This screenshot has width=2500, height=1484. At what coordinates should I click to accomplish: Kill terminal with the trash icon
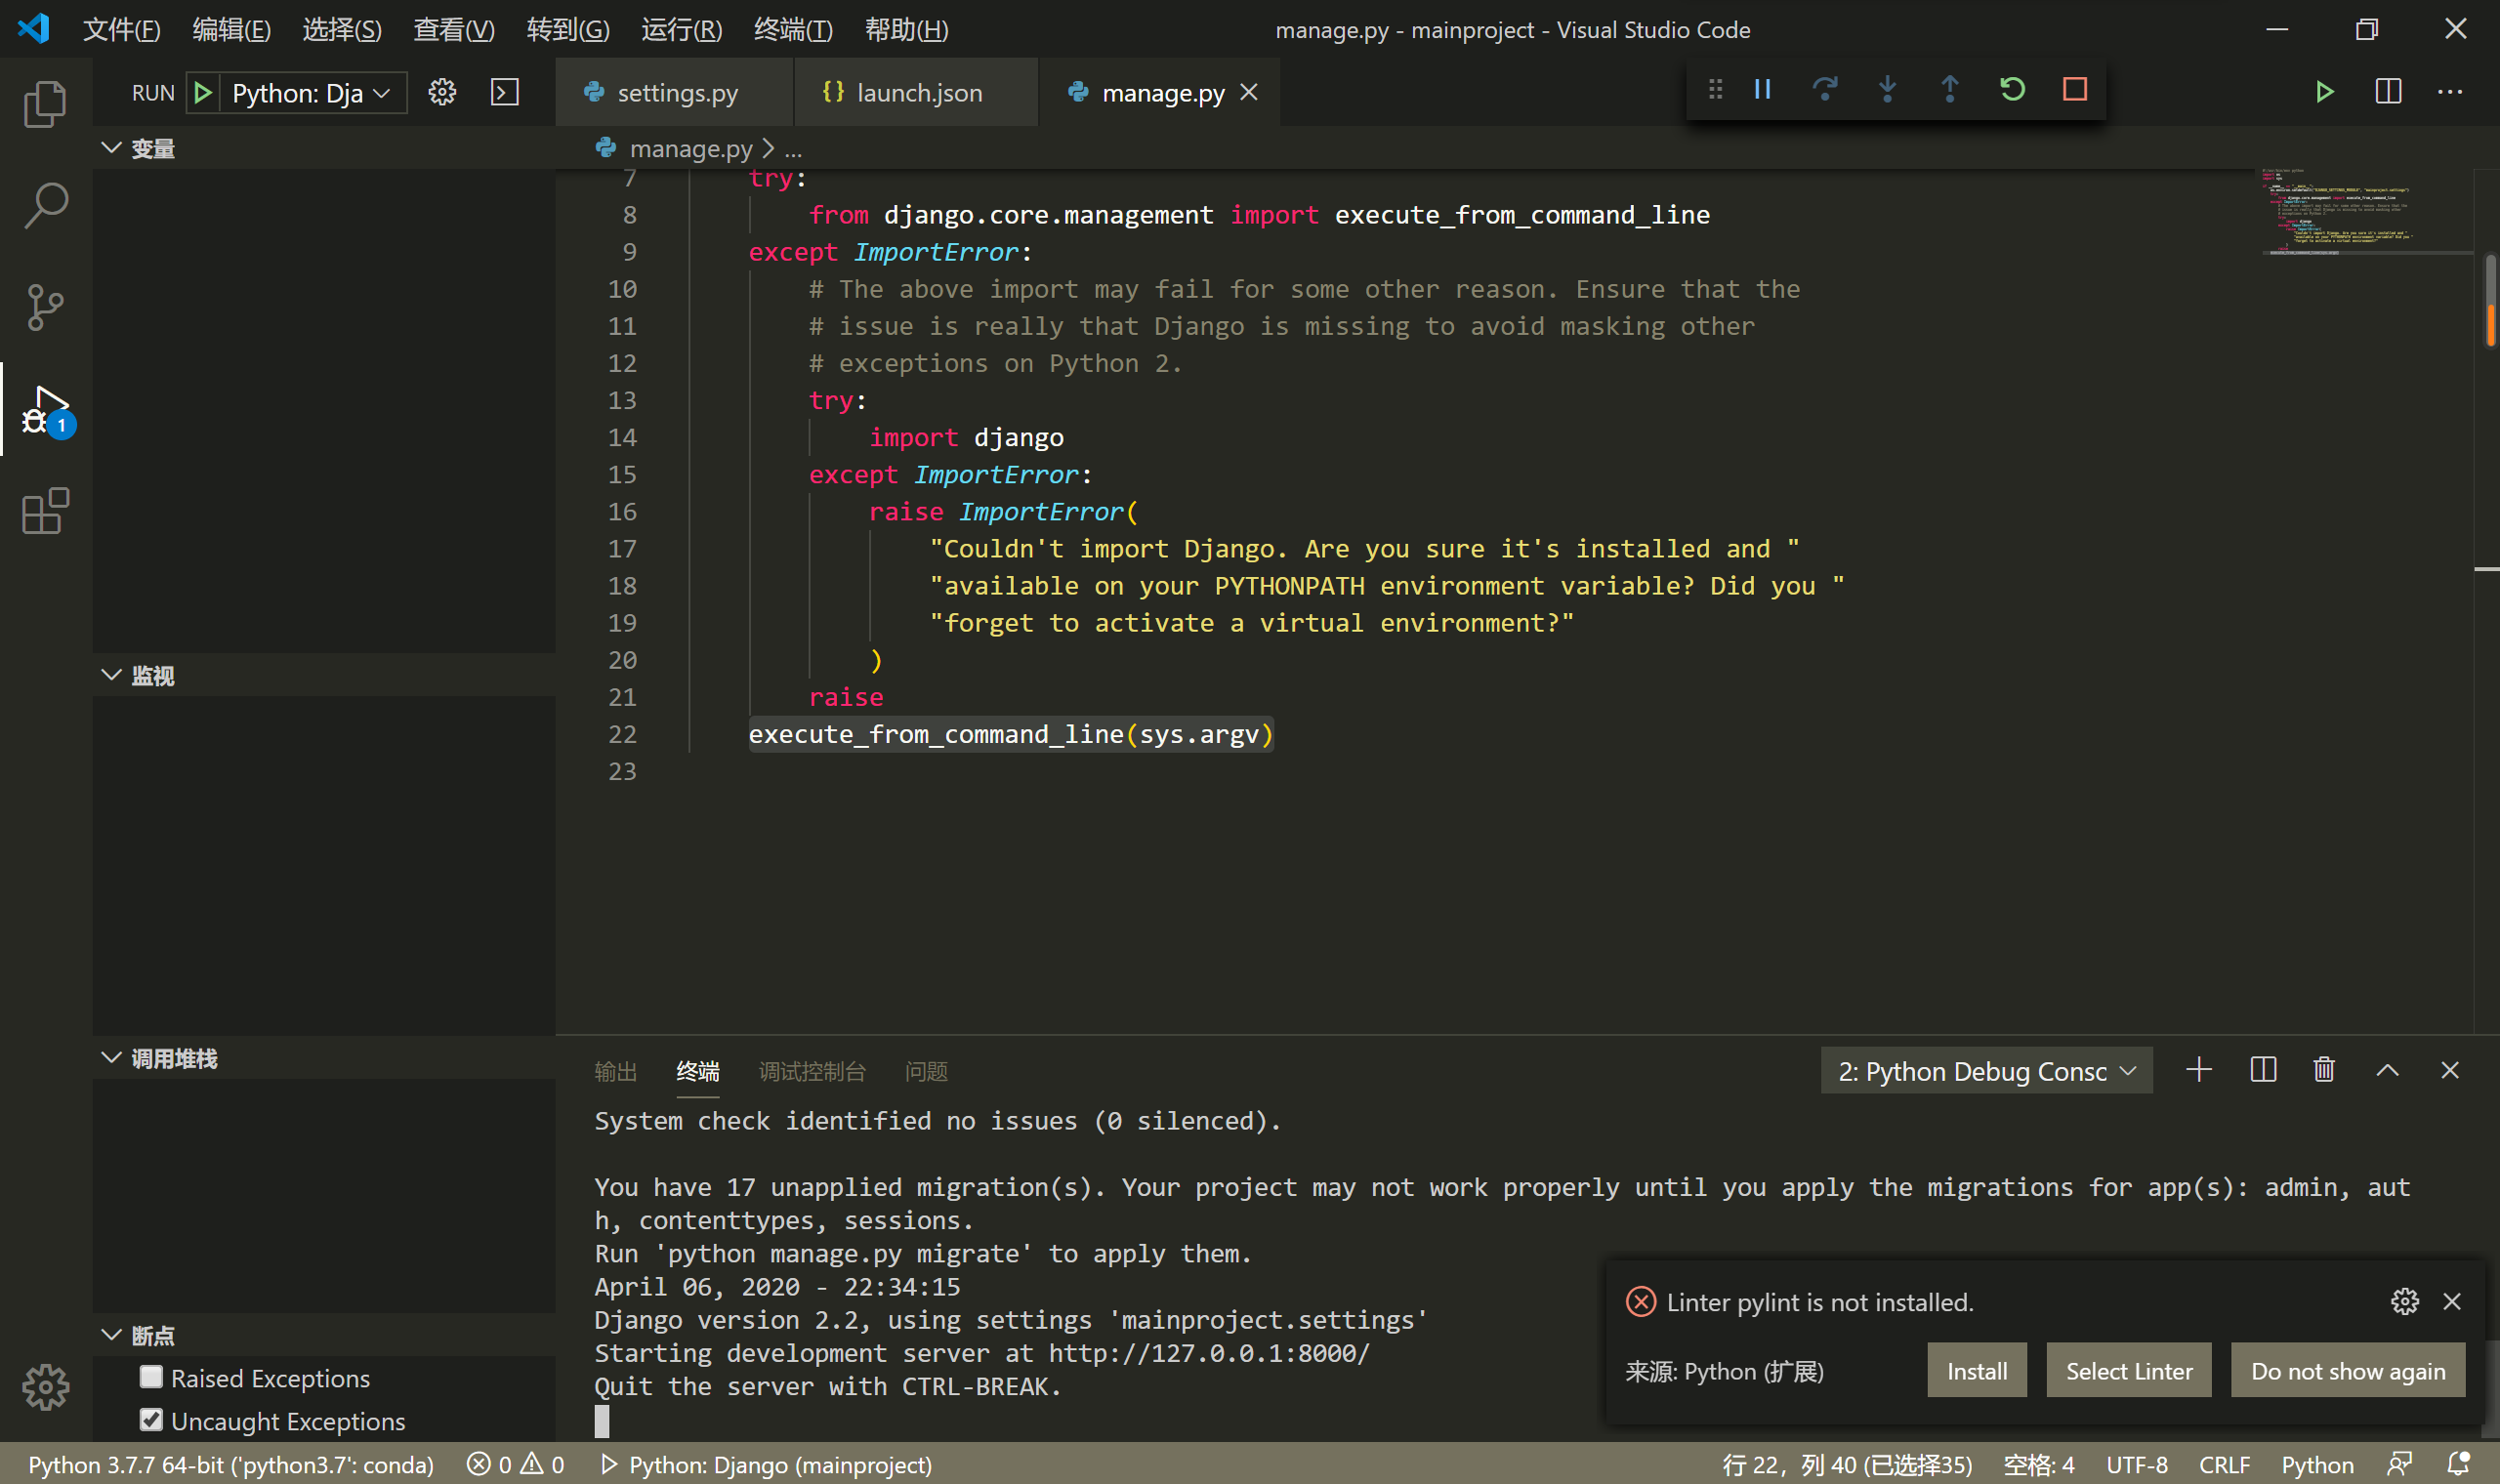tap(2324, 1070)
